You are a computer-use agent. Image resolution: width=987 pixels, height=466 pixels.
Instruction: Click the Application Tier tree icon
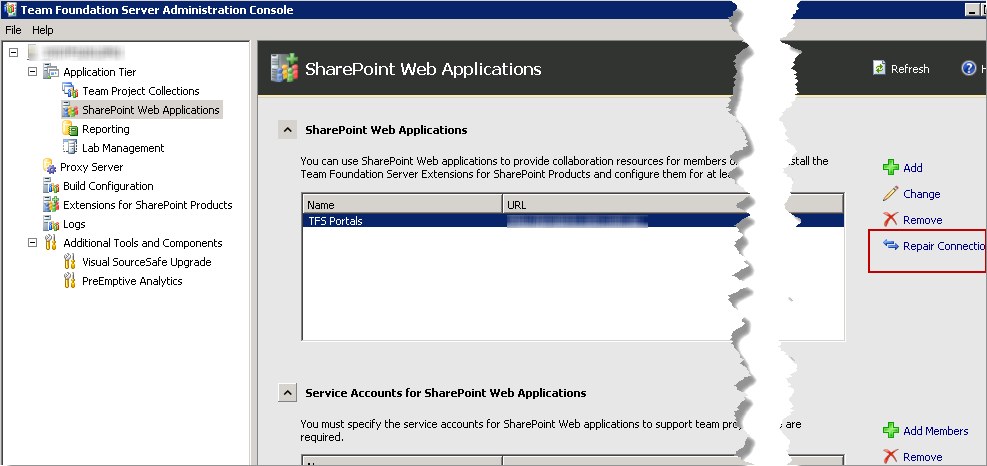click(50, 72)
